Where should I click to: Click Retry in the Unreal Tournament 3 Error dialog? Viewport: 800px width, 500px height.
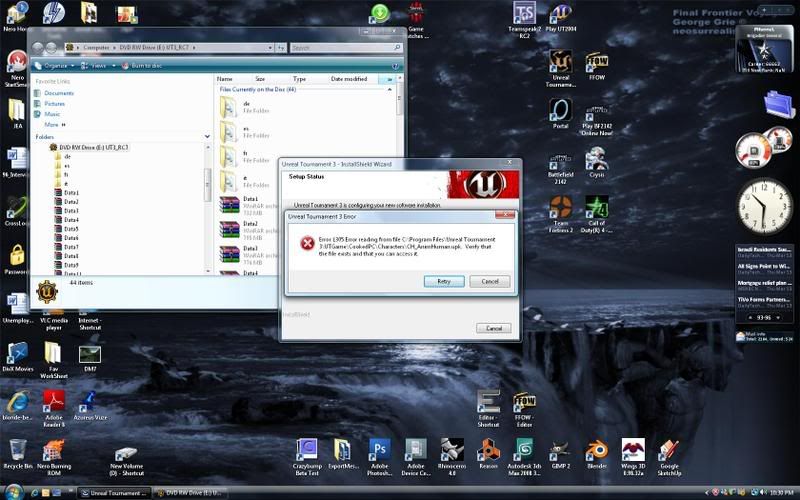pos(444,282)
